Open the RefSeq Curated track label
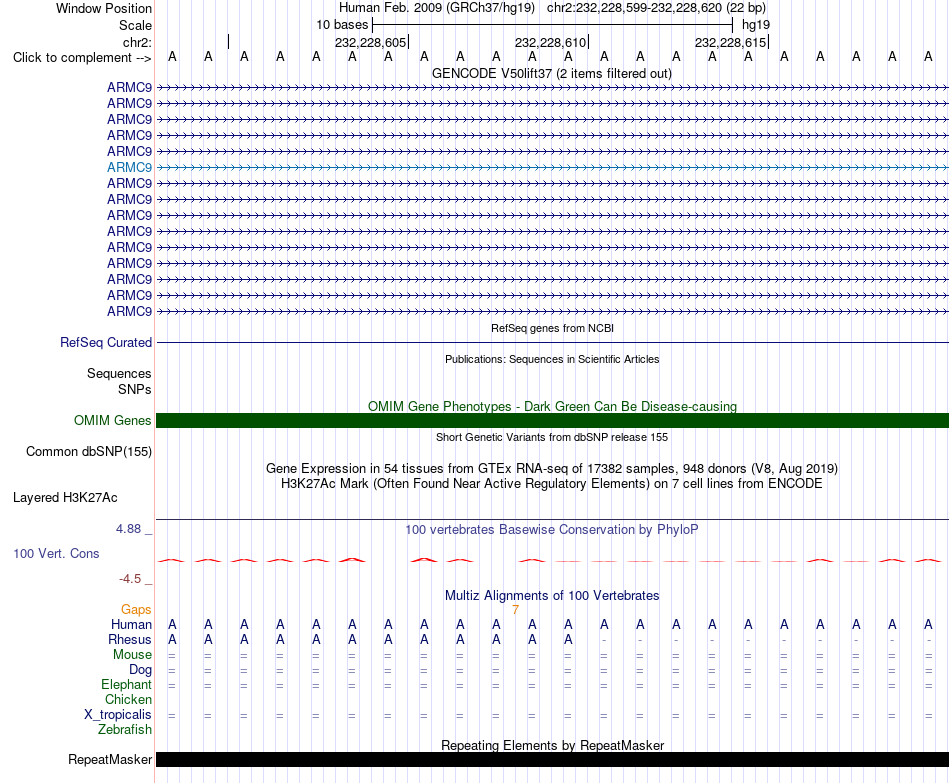The width and height of the screenshot is (950, 783). point(106,342)
